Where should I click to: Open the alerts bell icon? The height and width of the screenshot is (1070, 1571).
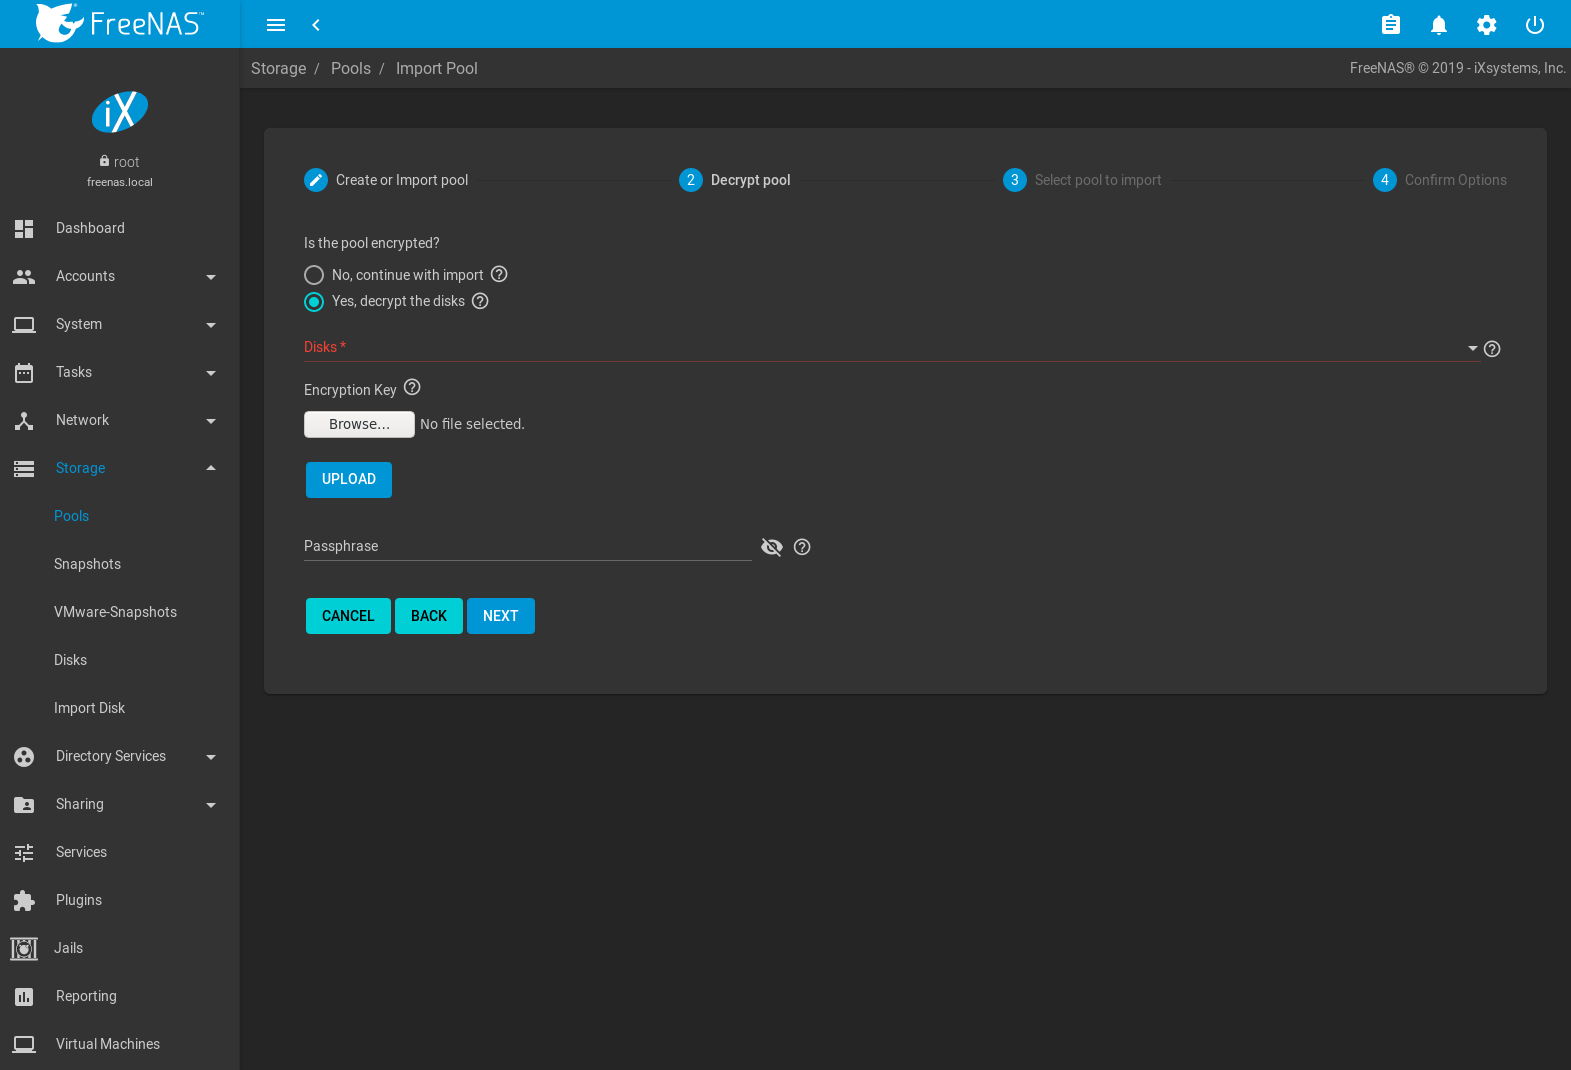click(1438, 25)
